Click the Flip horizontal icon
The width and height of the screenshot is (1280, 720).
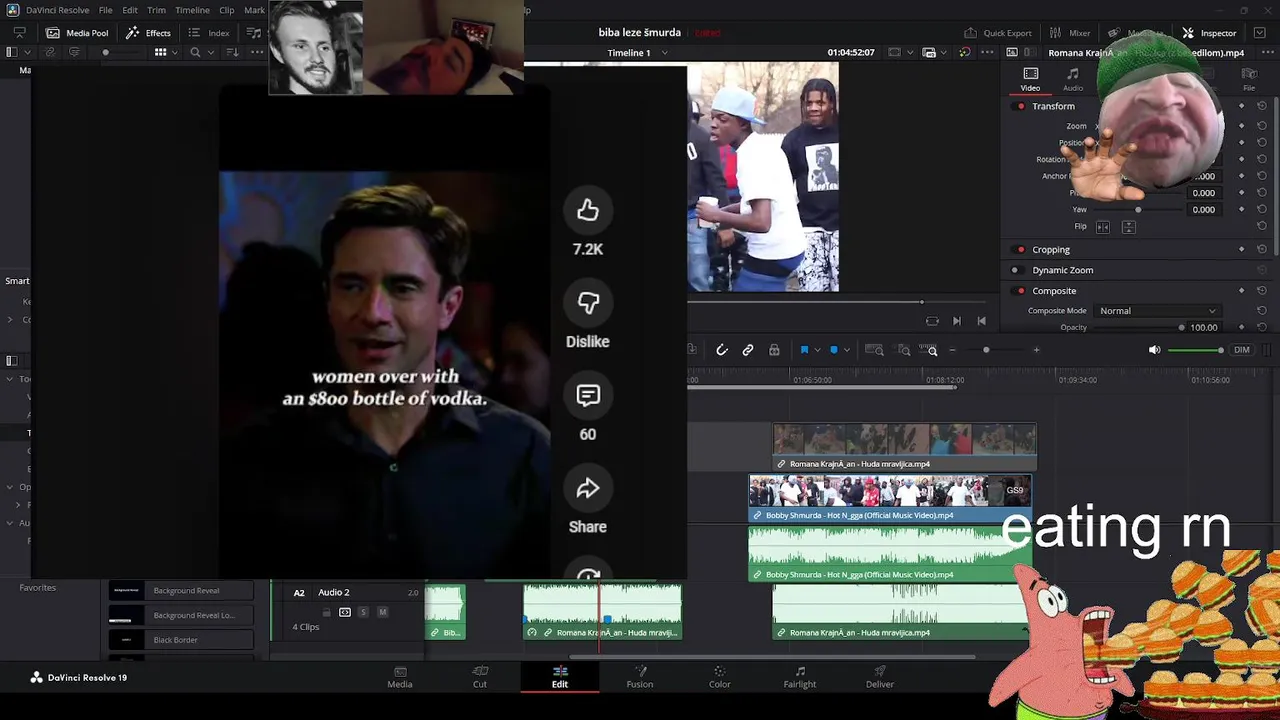1103,227
